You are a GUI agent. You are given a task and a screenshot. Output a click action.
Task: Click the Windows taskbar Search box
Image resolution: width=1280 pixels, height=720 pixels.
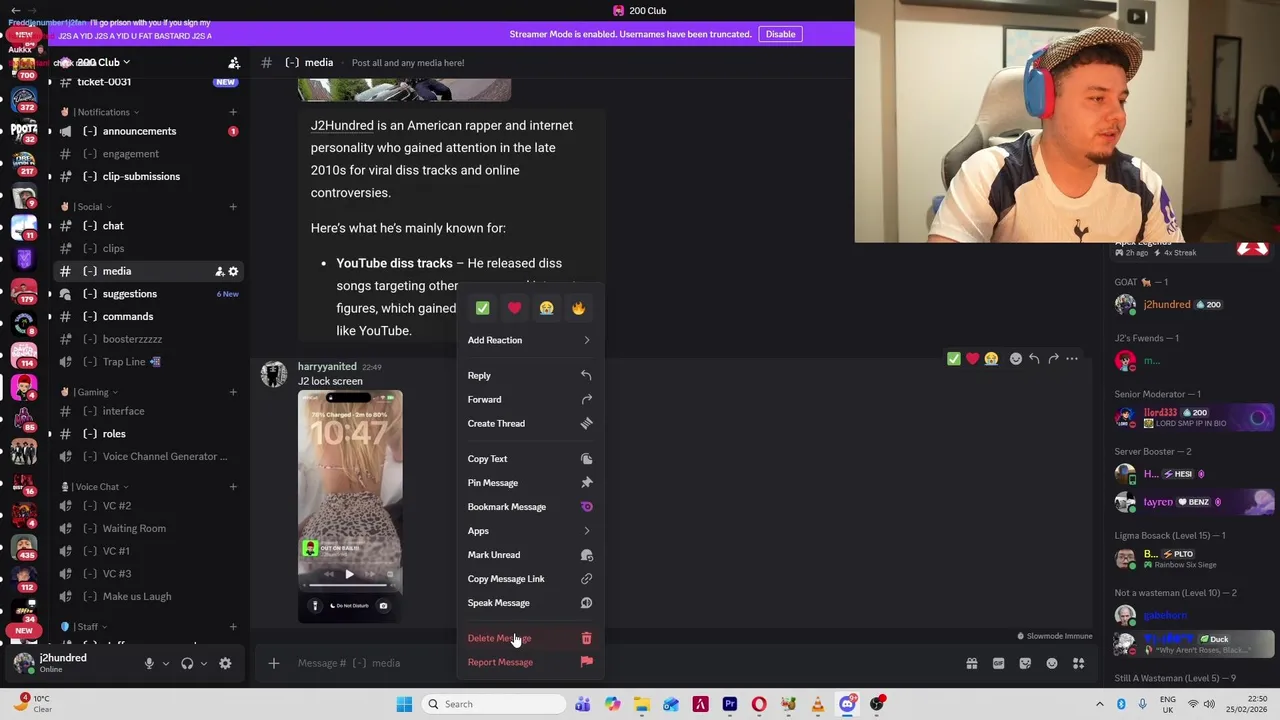(x=494, y=704)
